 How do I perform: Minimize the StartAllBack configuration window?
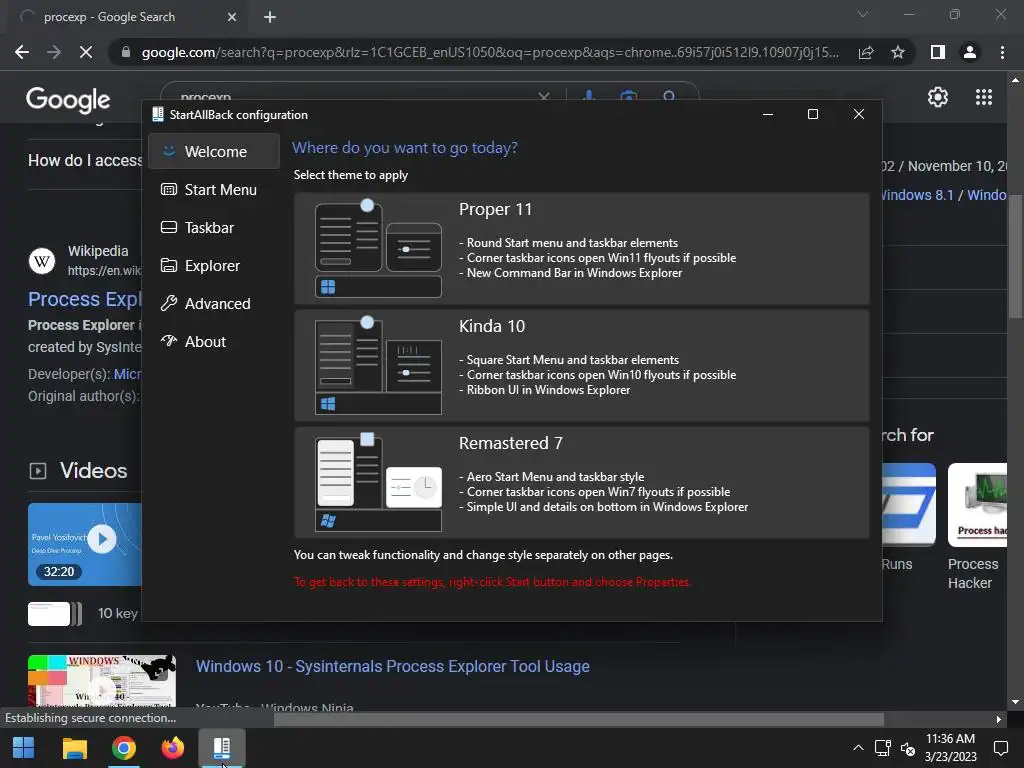[768, 114]
